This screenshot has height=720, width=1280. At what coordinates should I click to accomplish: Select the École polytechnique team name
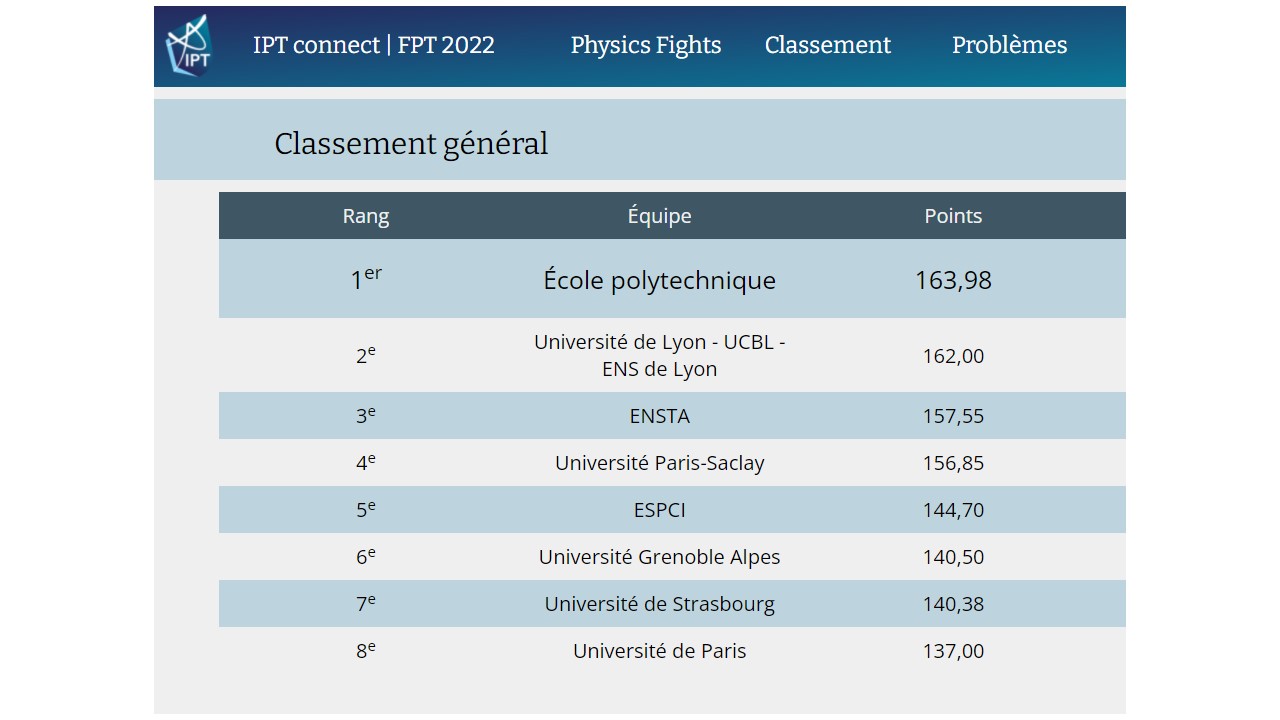660,280
